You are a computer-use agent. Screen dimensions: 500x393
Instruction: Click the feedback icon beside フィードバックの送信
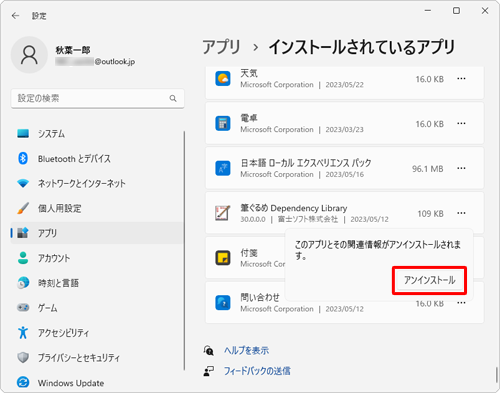209,371
